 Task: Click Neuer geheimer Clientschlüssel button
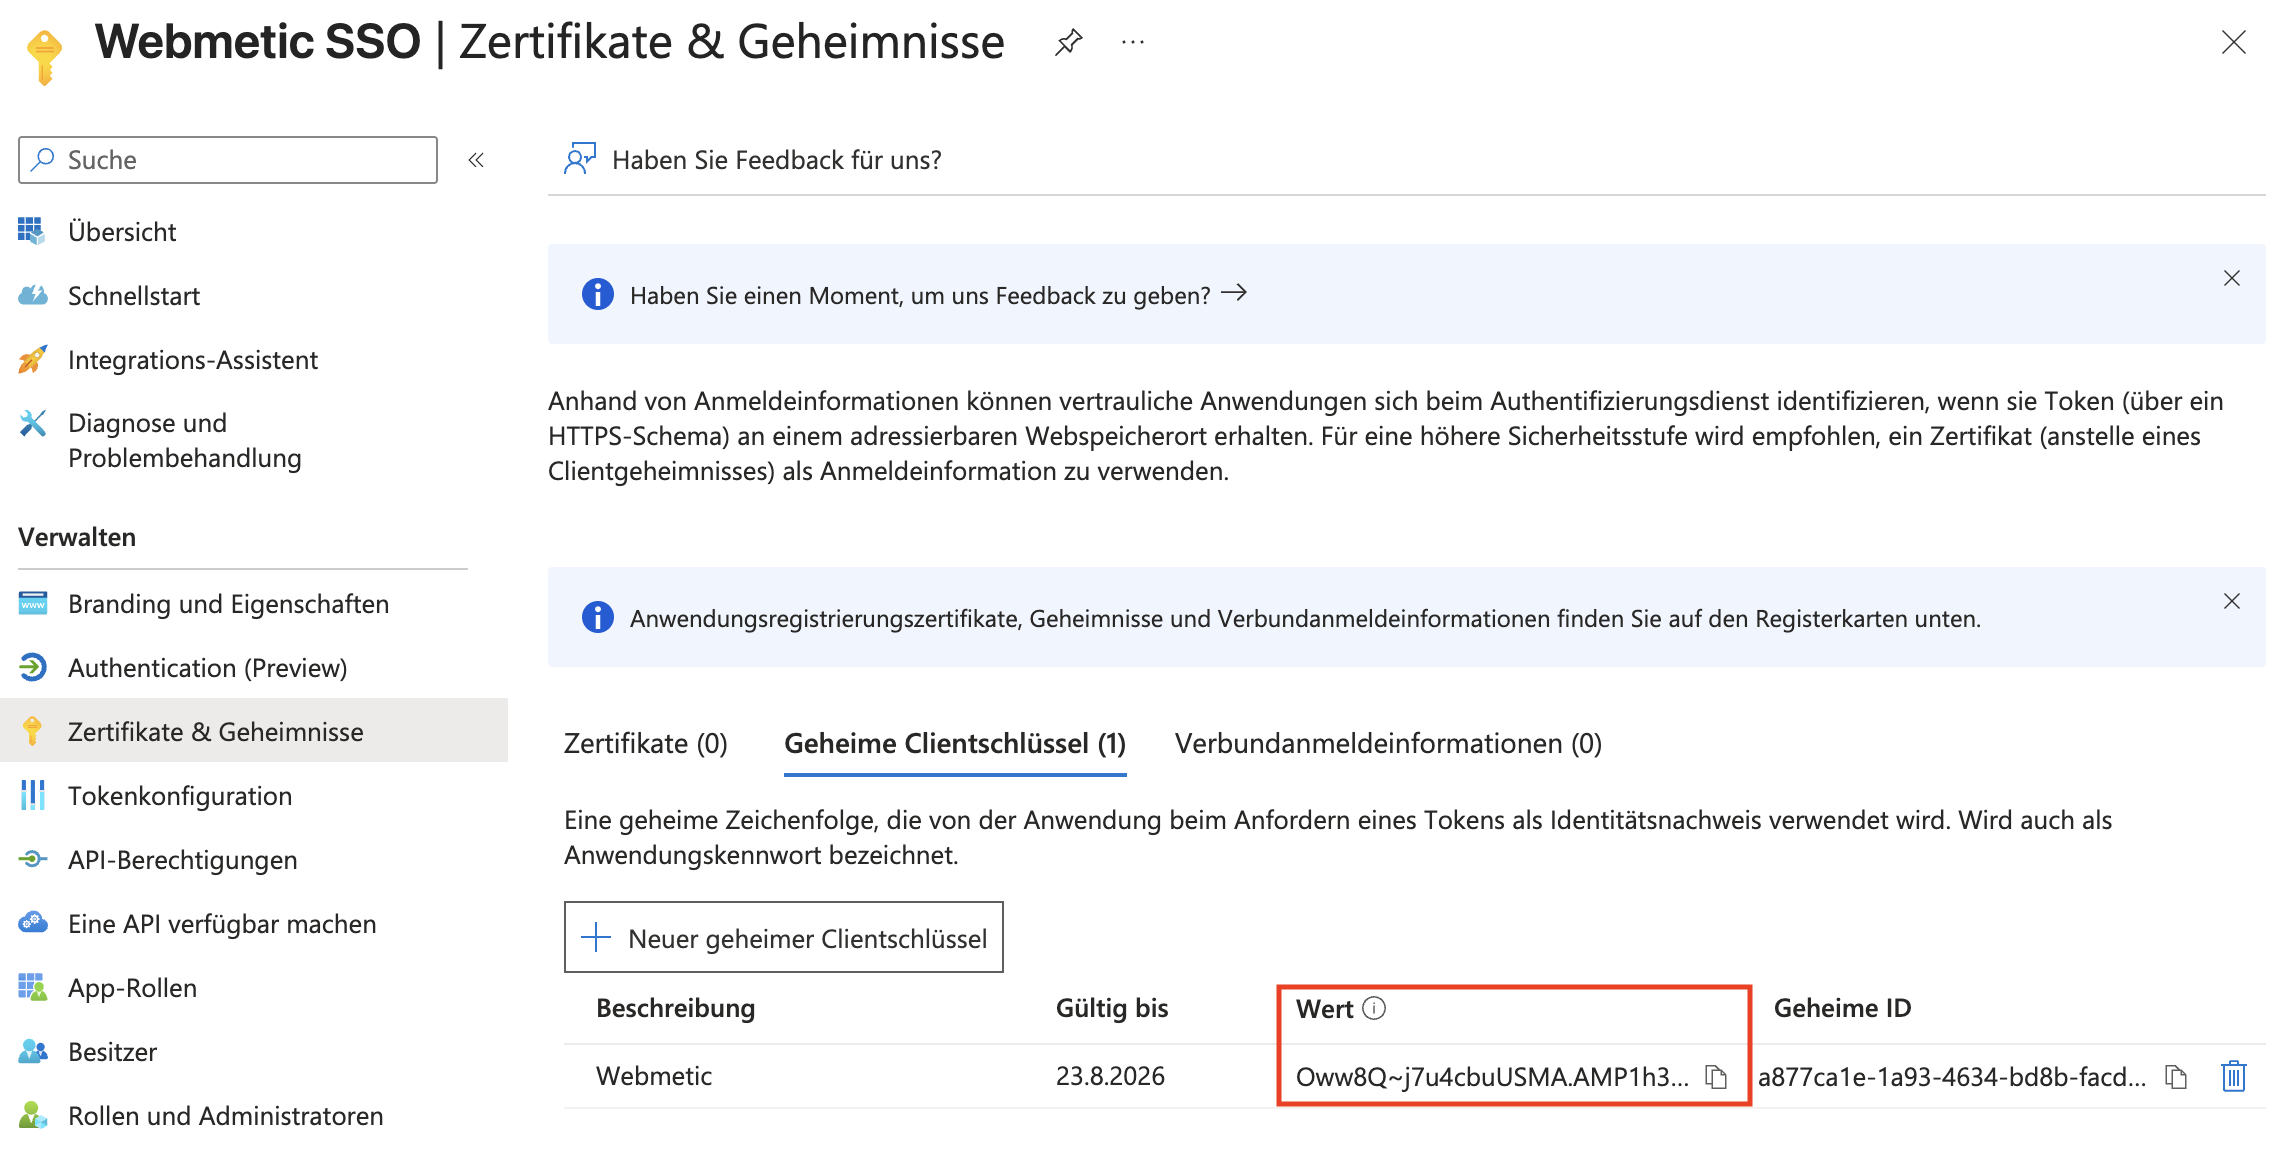tap(784, 938)
